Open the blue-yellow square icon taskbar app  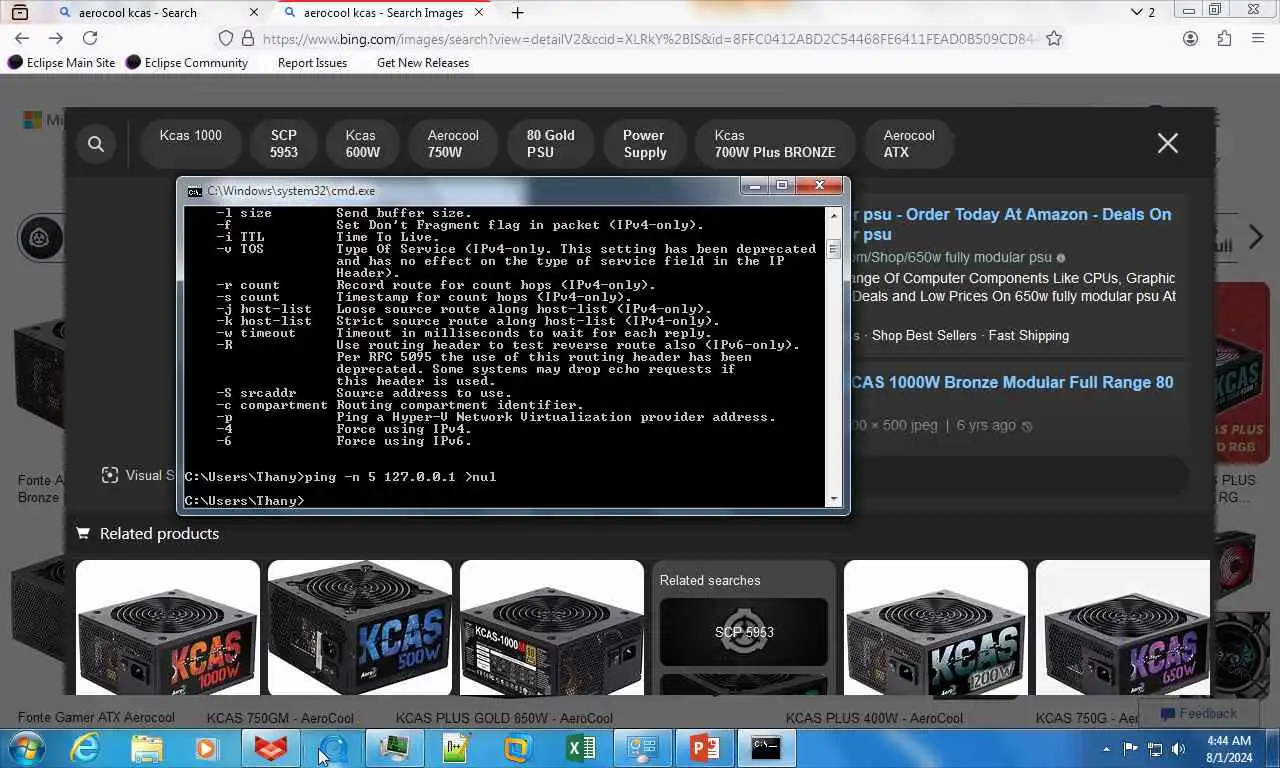tap(518, 748)
